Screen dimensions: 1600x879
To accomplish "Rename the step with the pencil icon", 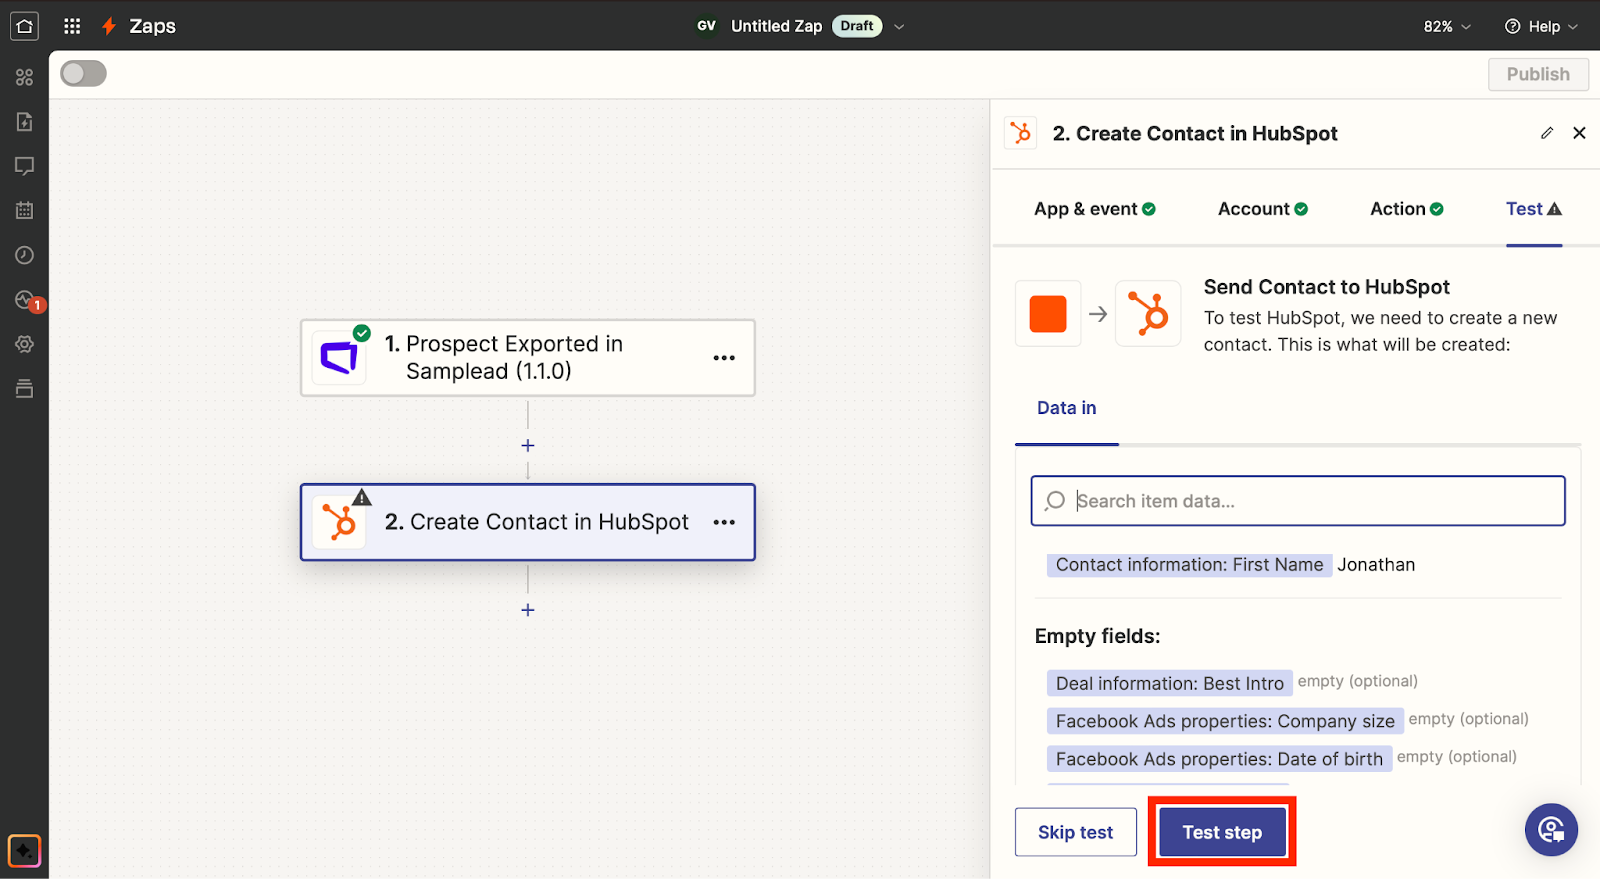I will pos(1547,133).
